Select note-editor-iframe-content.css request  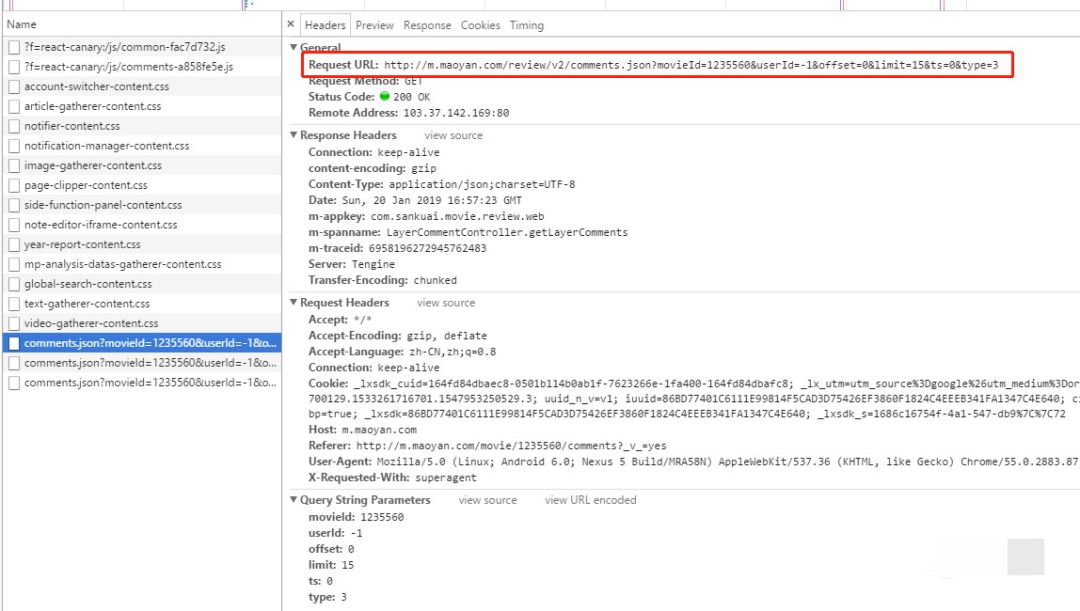(x=141, y=225)
